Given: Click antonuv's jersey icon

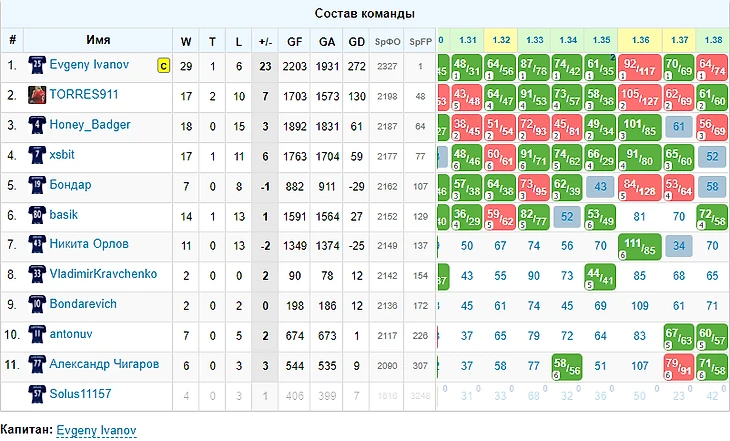Looking at the screenshot, I should tap(38, 335).
